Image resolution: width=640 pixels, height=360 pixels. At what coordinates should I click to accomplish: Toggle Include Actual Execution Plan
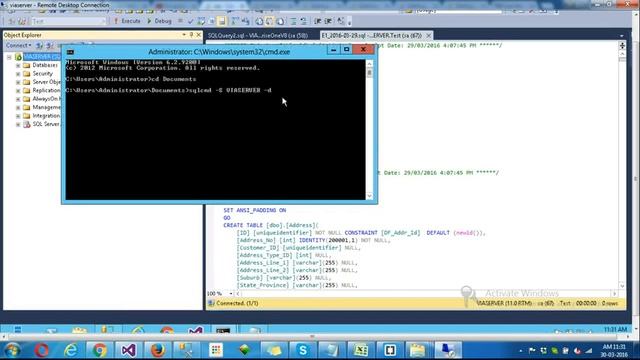pos(235,21)
